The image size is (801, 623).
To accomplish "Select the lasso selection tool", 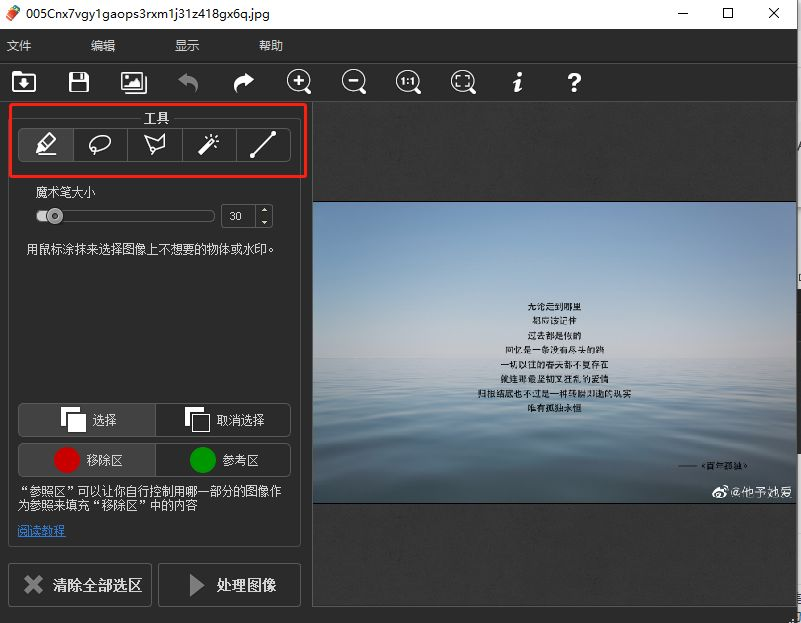I will click(x=100, y=145).
